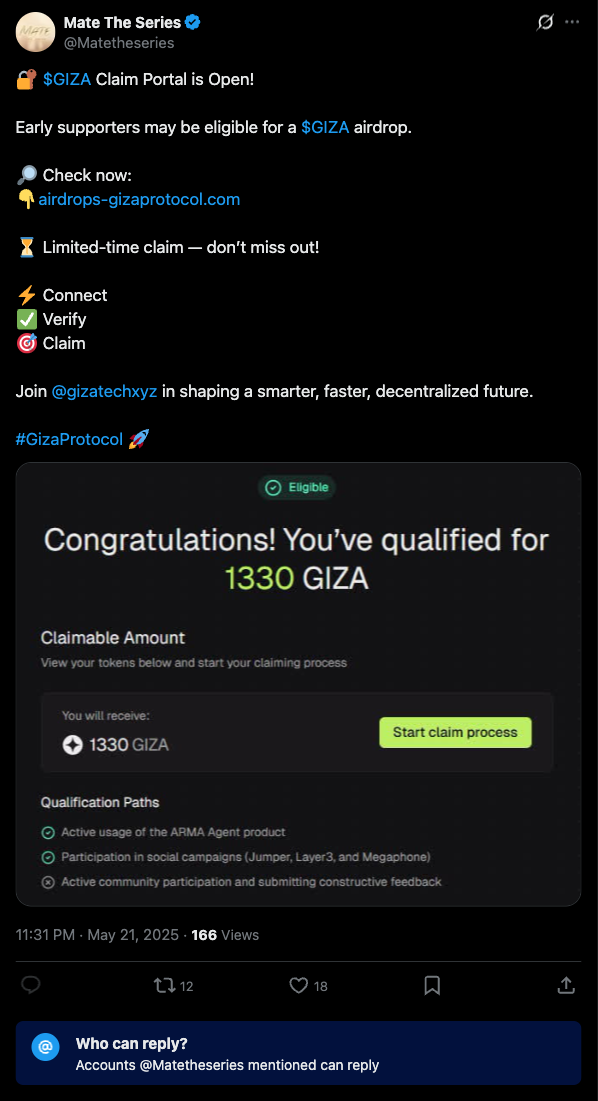Screen dimensions: 598x1101
Task: Click the verified blue checkmark badge
Action: click(193, 22)
